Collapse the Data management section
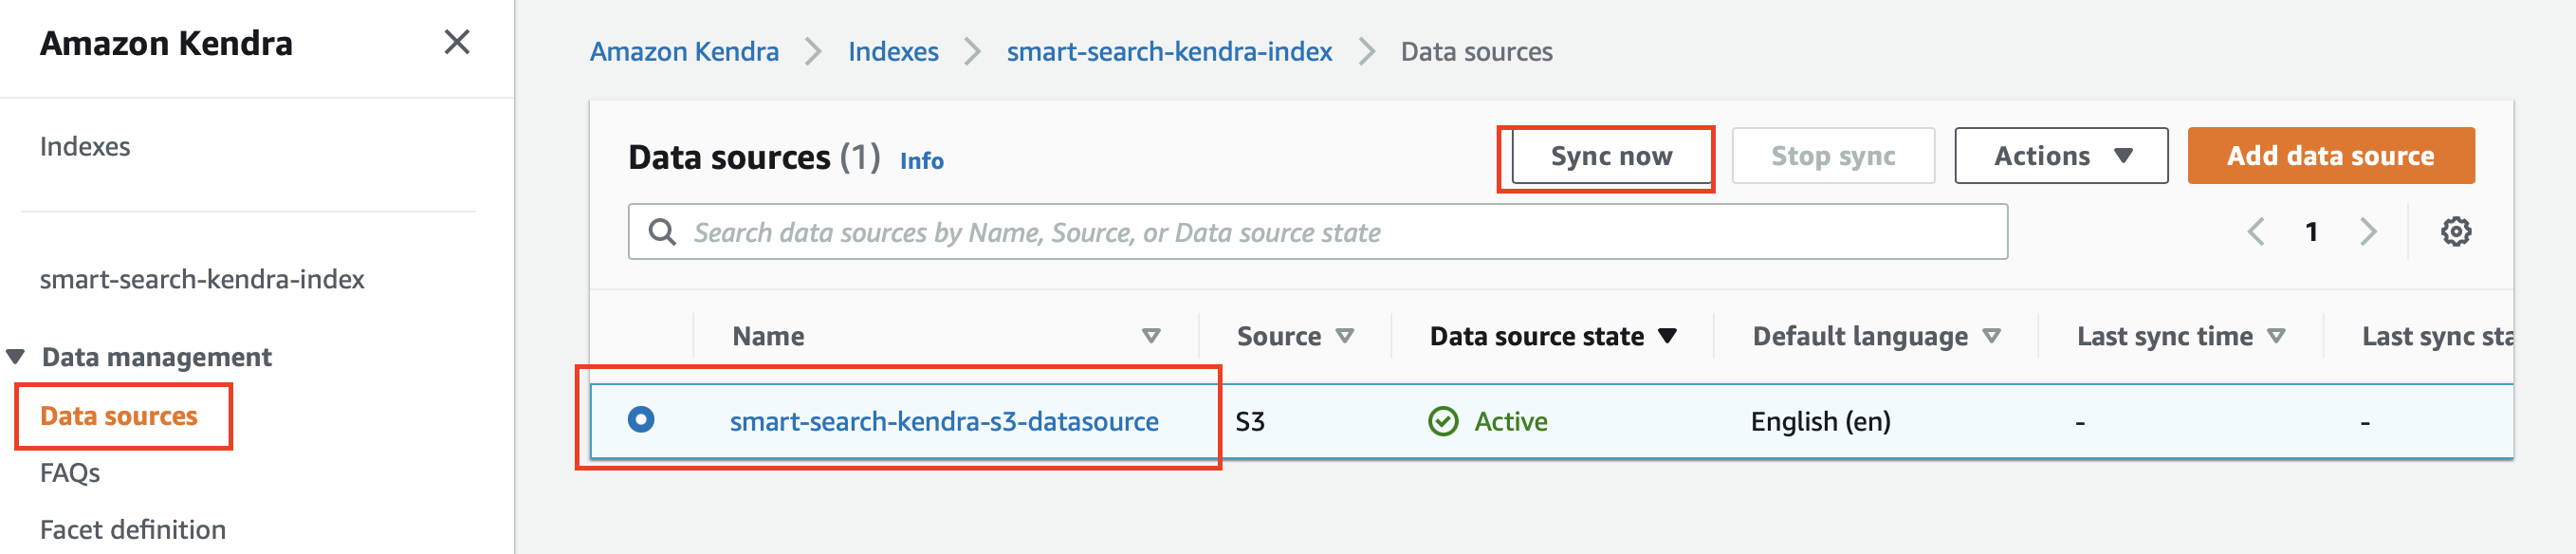 pyautogui.click(x=16, y=357)
